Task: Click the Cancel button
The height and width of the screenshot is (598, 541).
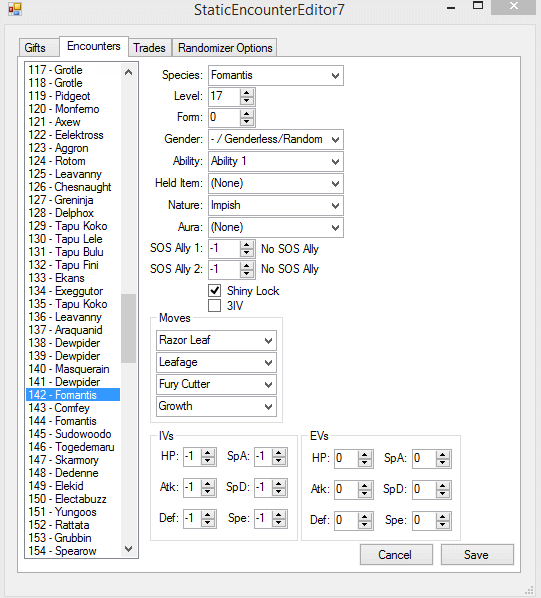Action: (396, 555)
